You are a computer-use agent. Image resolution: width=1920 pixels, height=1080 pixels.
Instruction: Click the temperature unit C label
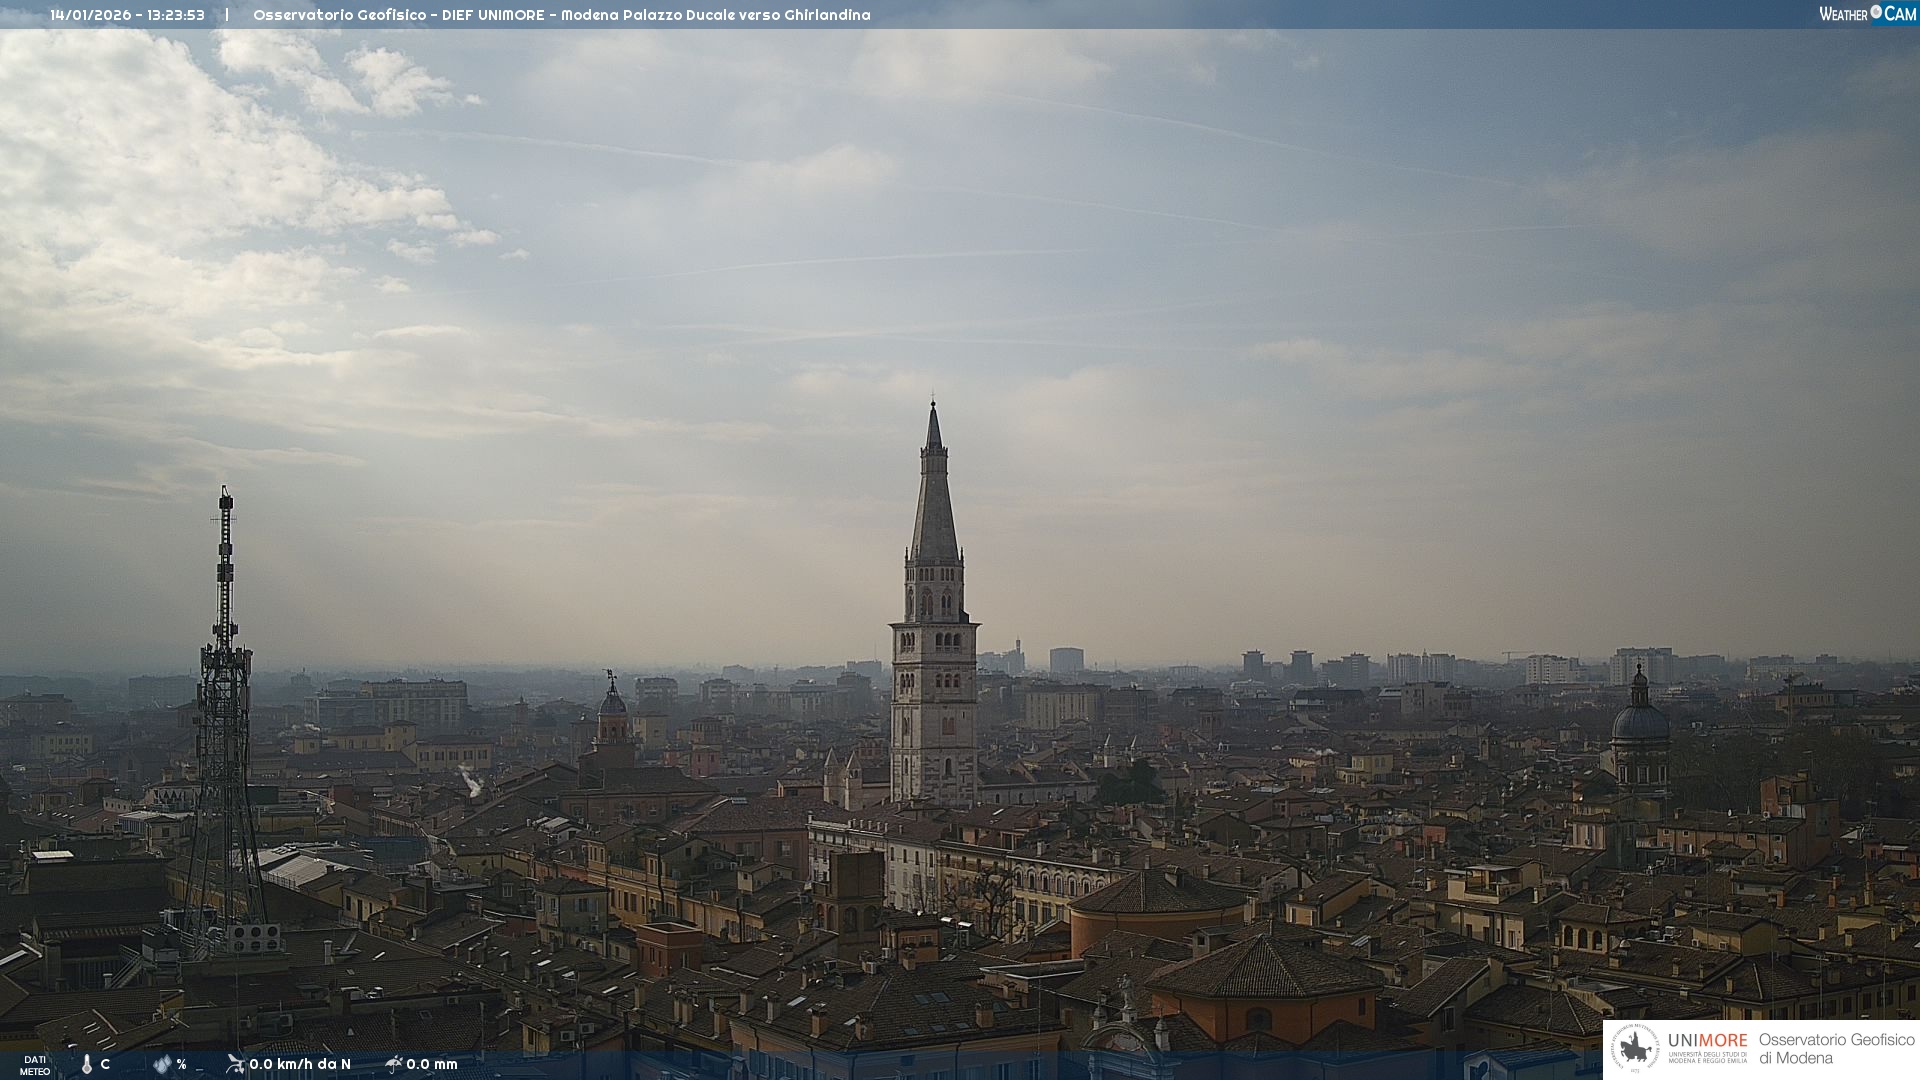pos(105,1064)
